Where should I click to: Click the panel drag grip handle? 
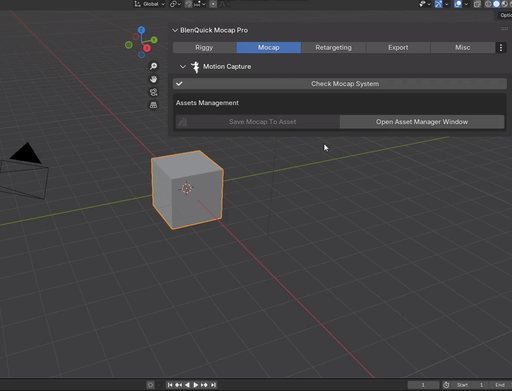pyautogui.click(x=505, y=29)
